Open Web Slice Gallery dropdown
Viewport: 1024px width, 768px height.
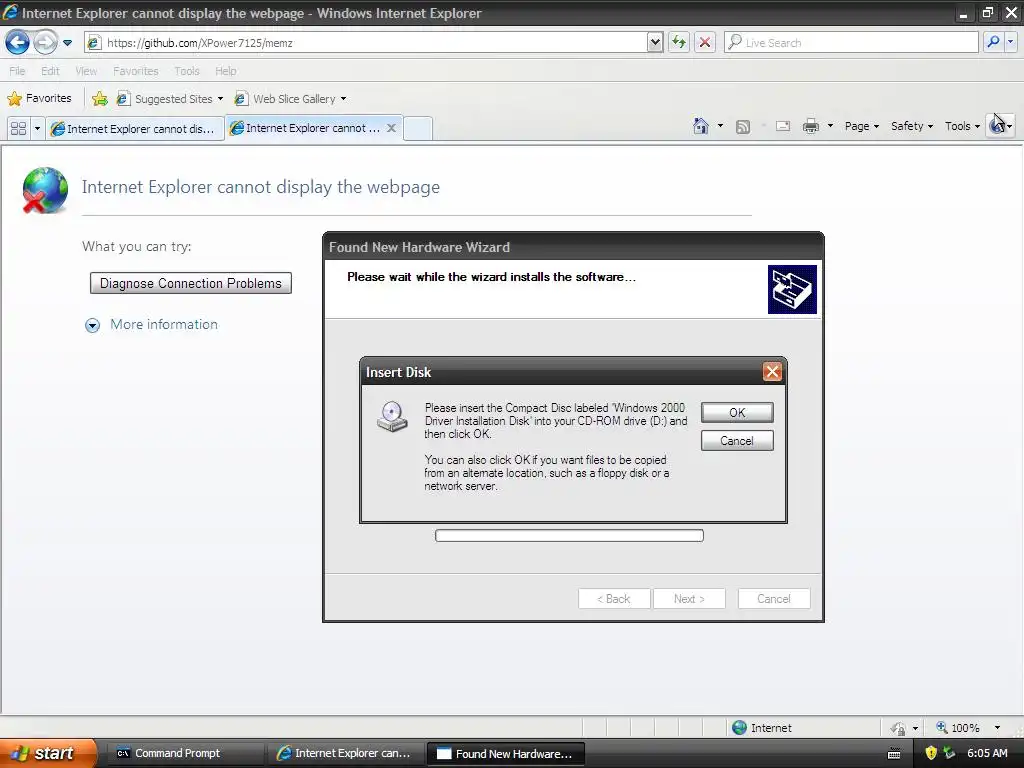(290, 99)
